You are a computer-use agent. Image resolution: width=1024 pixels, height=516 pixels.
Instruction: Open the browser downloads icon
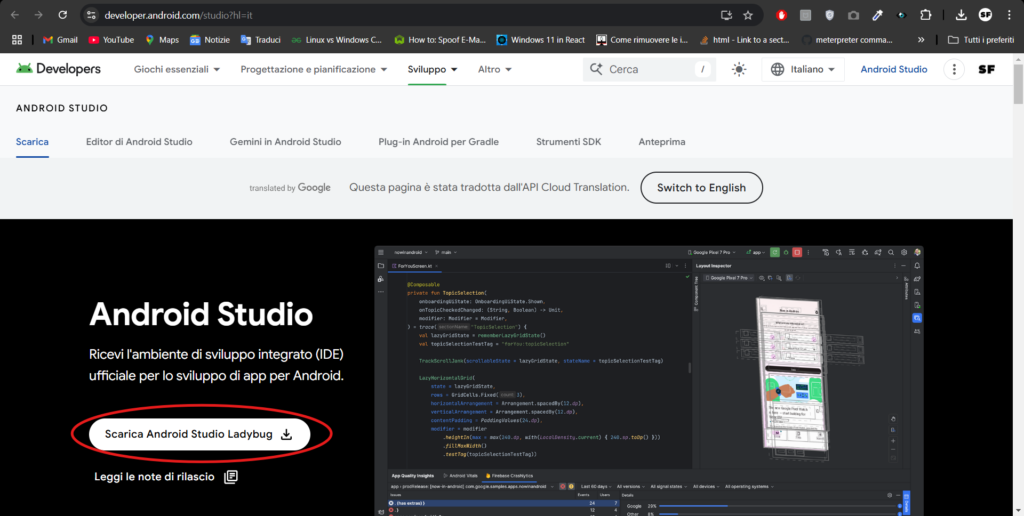[961, 15]
